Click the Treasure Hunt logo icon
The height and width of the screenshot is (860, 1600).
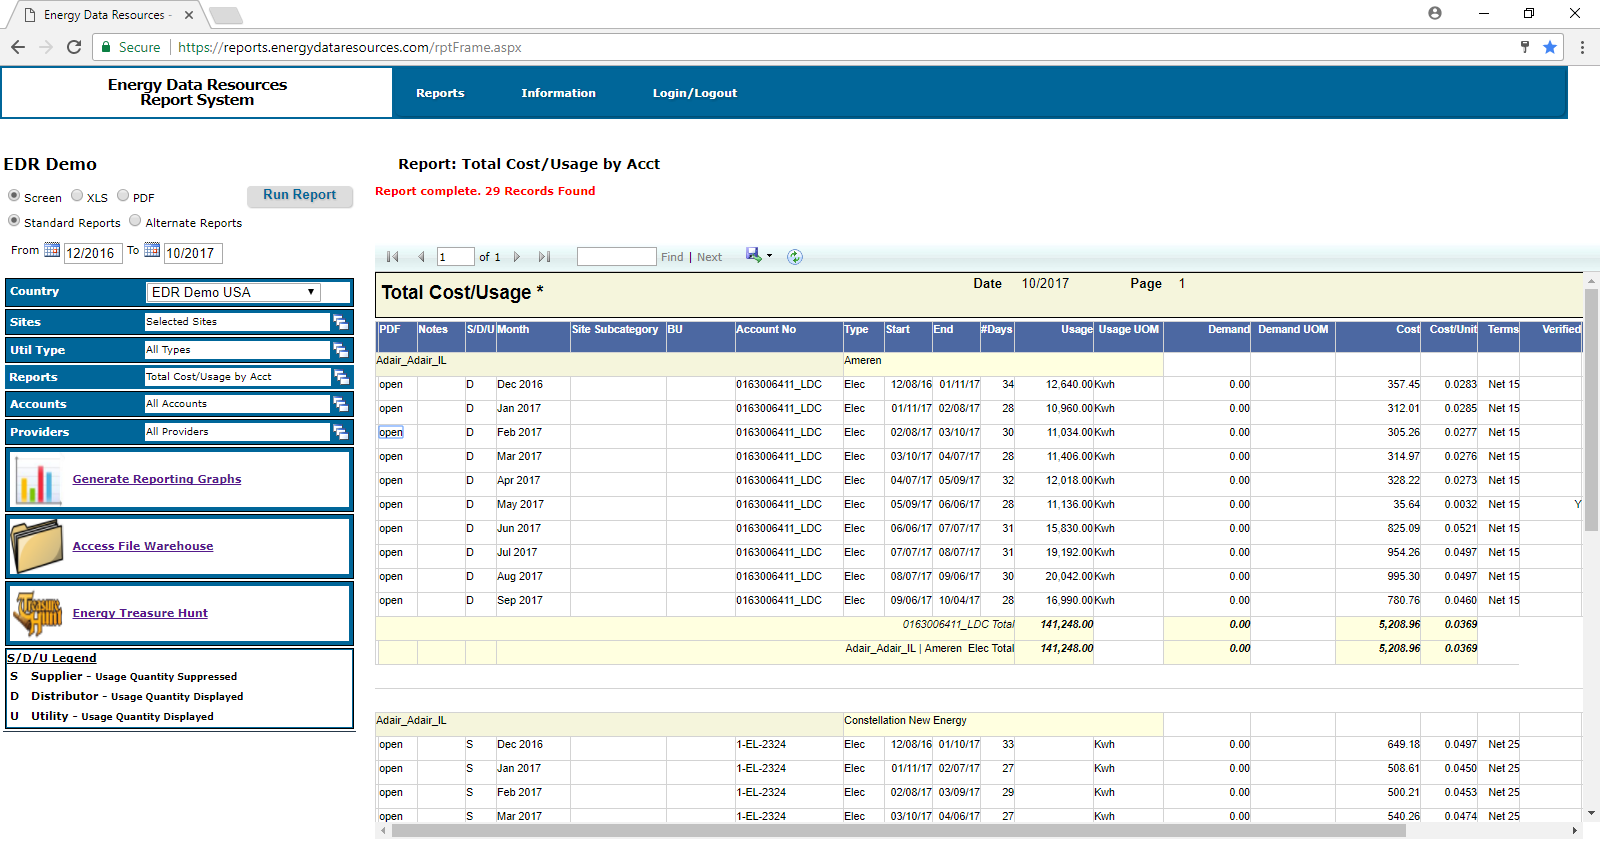39,612
